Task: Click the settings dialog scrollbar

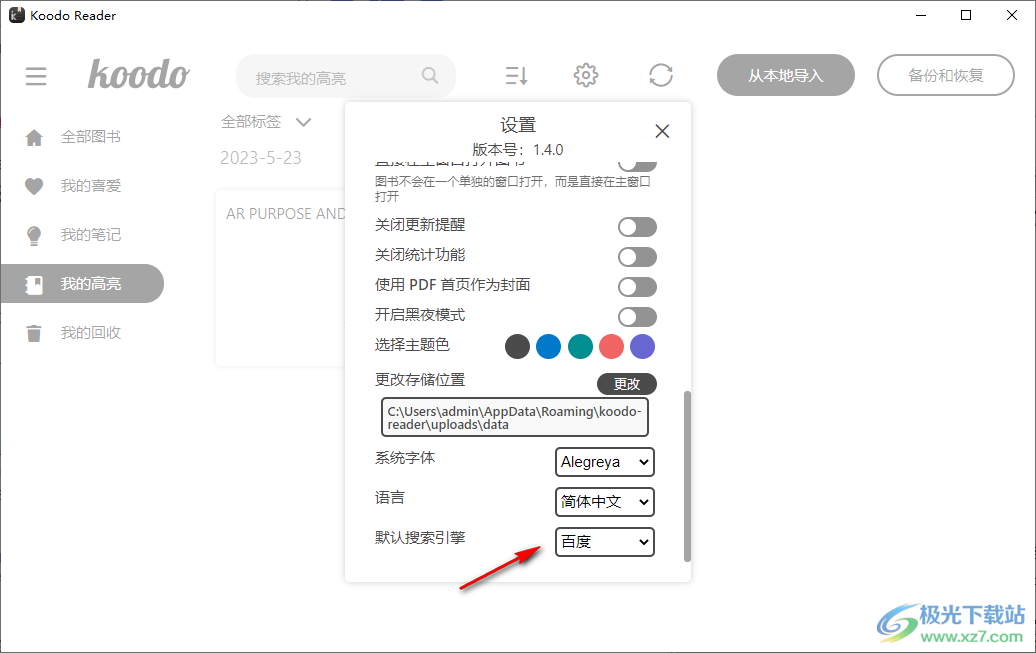Action: tap(687, 476)
